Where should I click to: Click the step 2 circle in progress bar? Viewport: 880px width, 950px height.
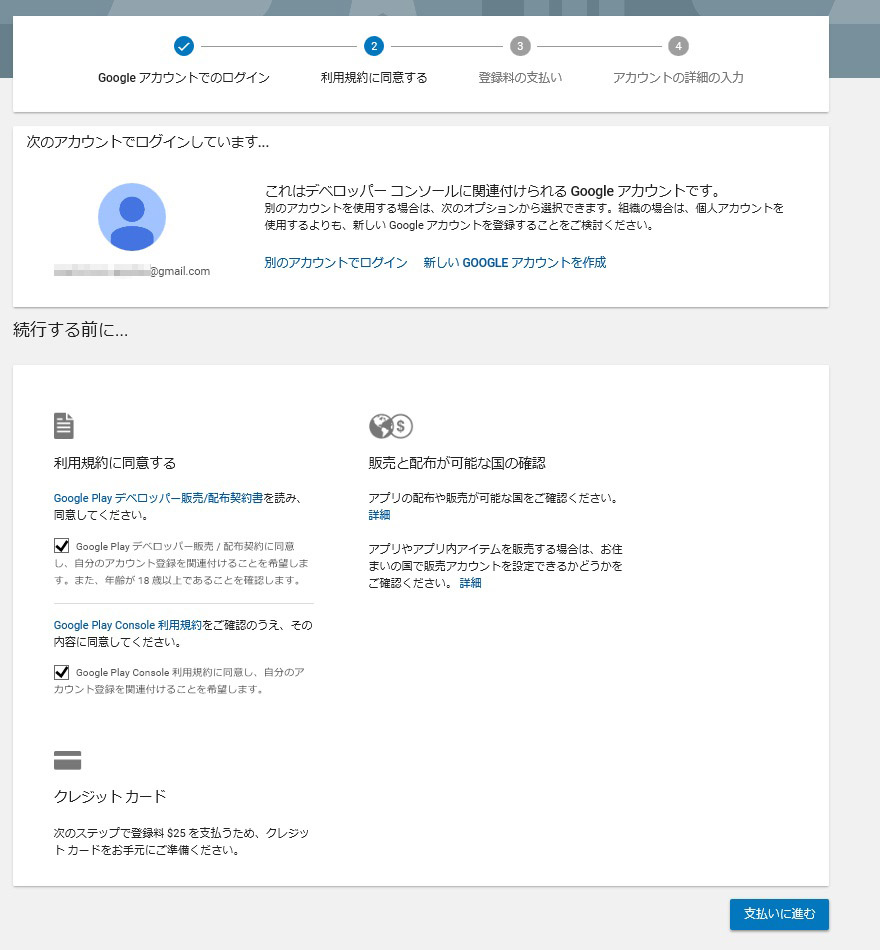coord(374,46)
